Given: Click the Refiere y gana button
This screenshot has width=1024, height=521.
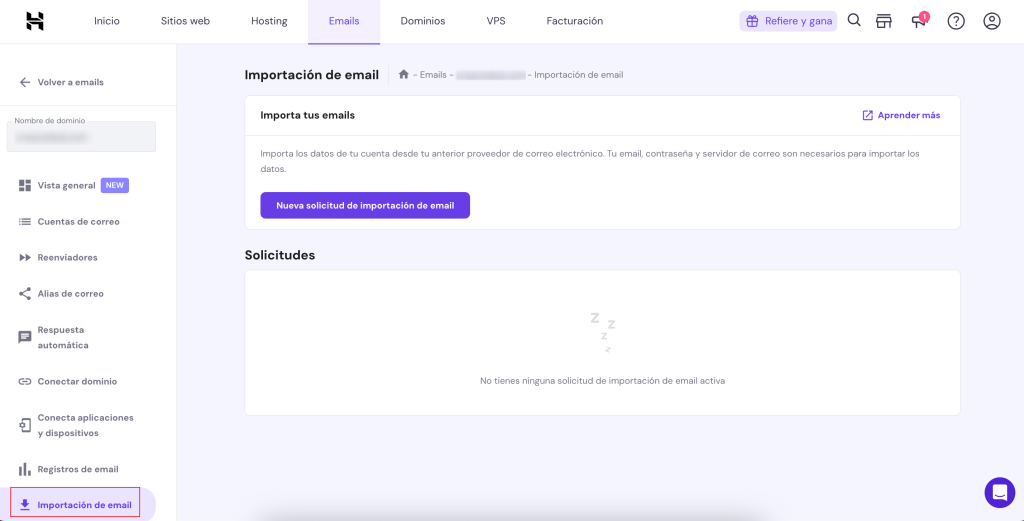Looking at the screenshot, I should [788, 21].
